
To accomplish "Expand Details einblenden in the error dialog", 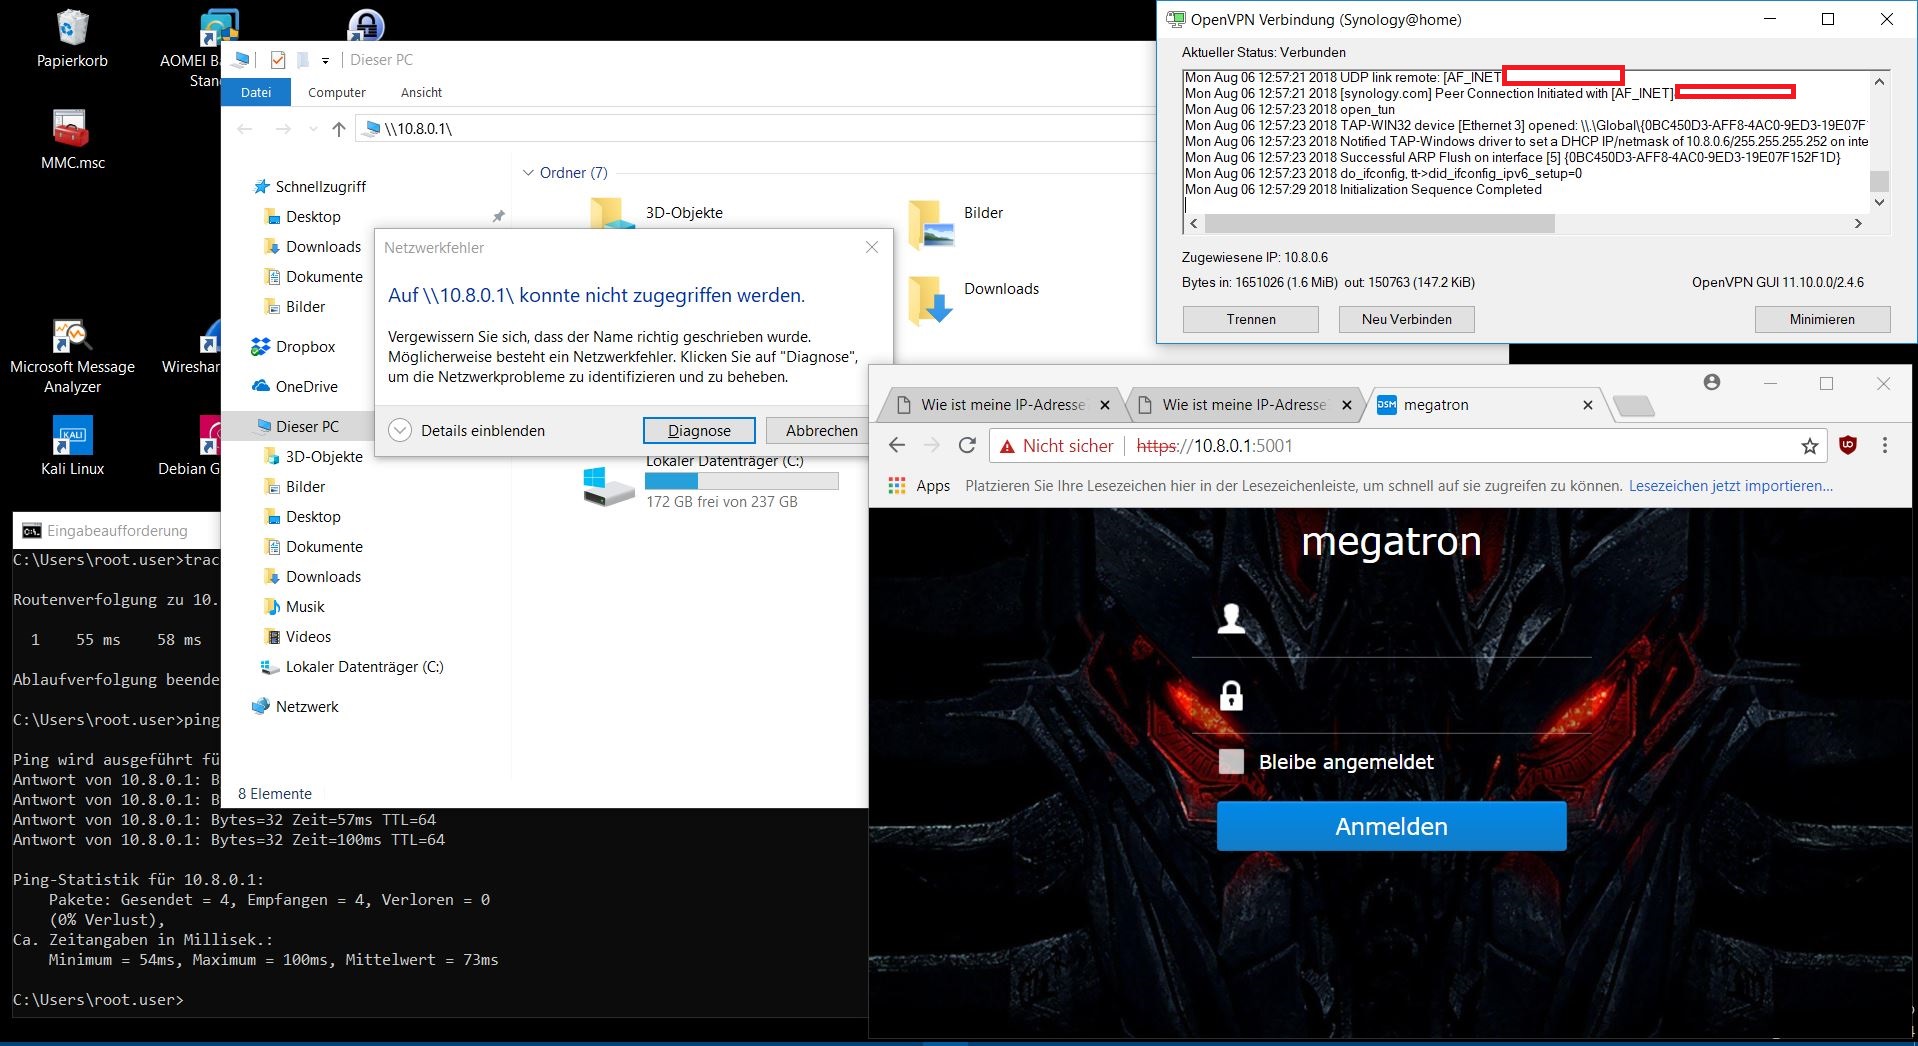I will pos(467,431).
